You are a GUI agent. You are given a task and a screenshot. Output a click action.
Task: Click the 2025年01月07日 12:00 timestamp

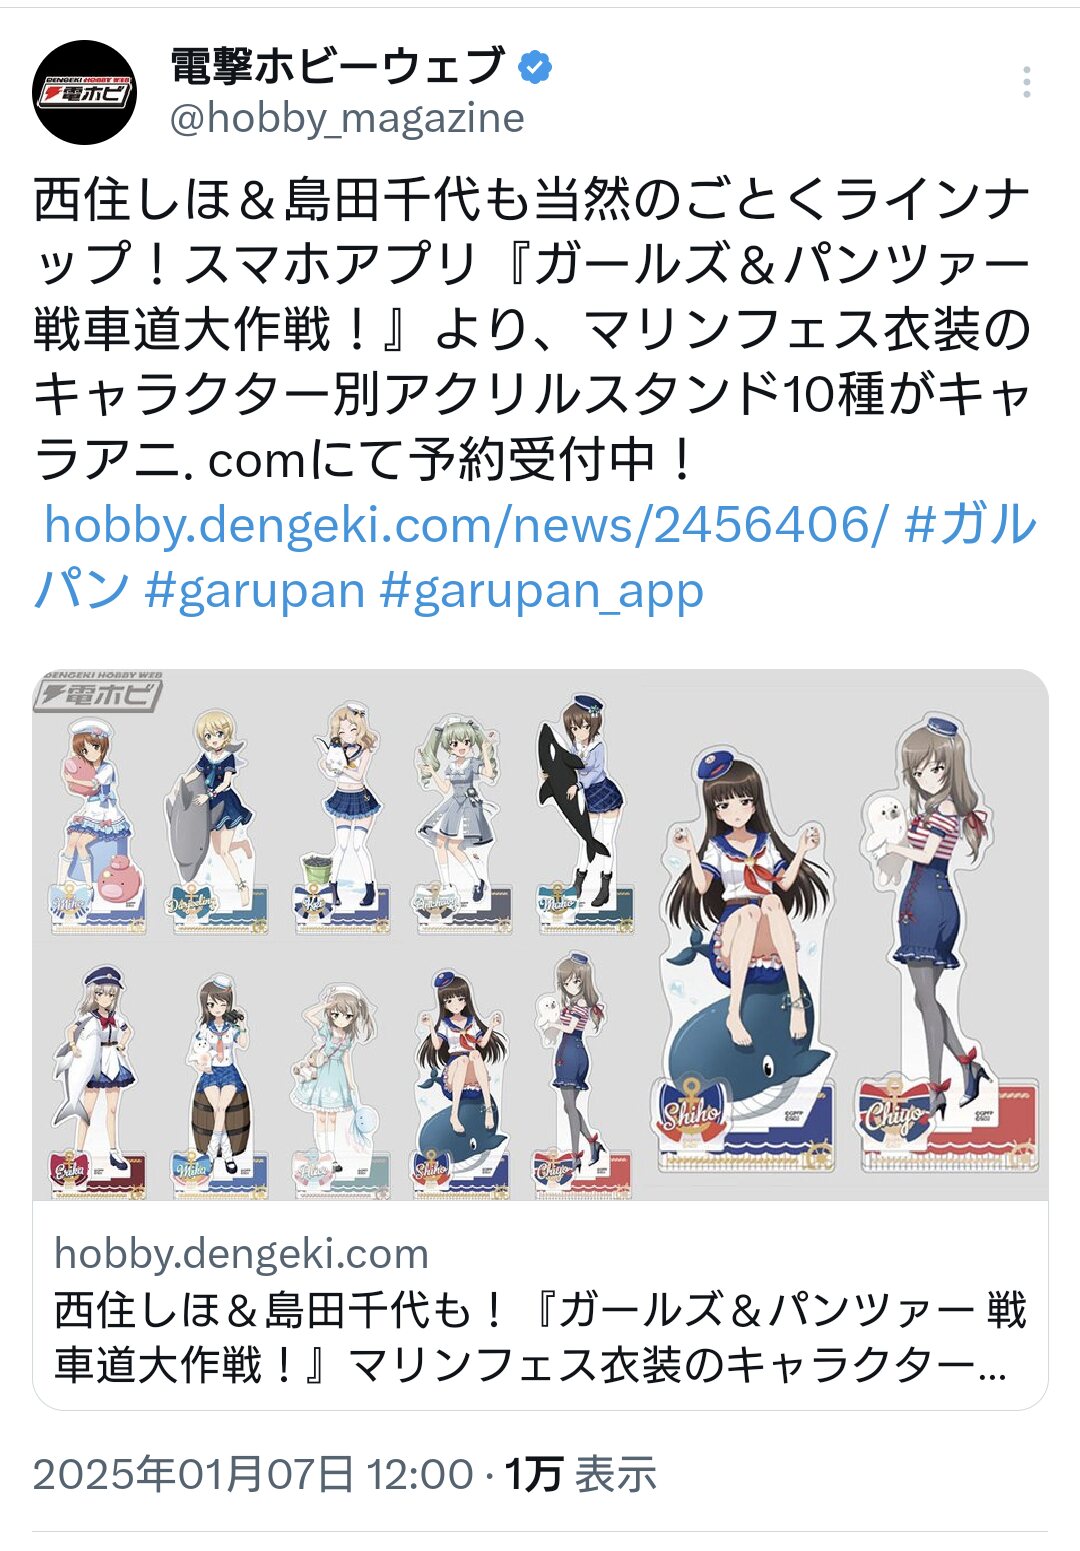(253, 1474)
